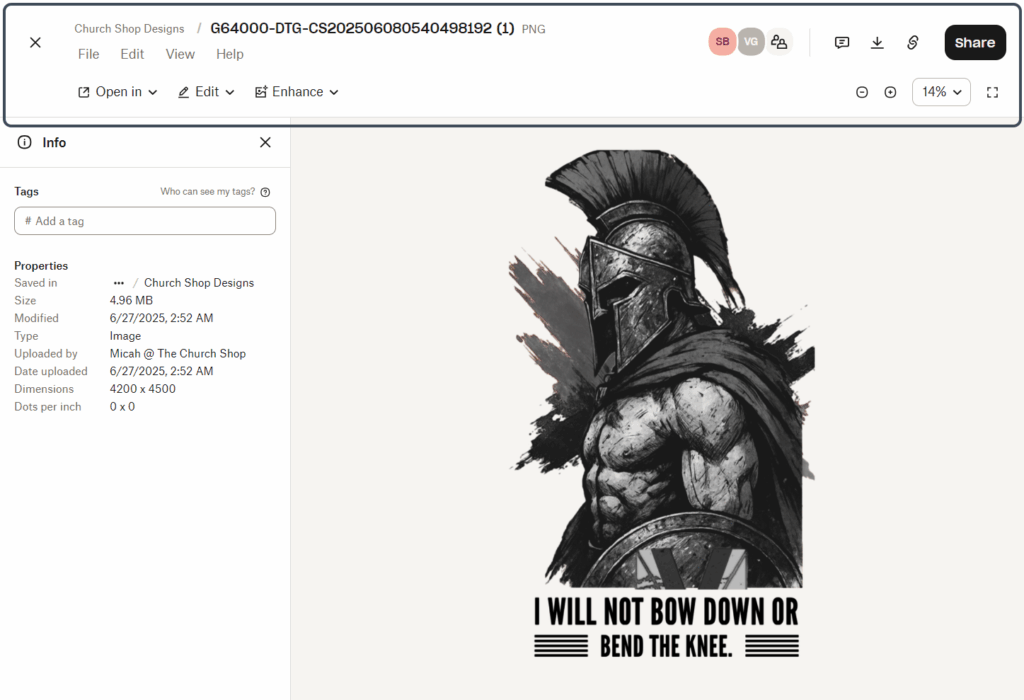The width and height of the screenshot is (1024, 700).
Task: Open Church Shop Designs folder link in Properties
Action: [199, 283]
